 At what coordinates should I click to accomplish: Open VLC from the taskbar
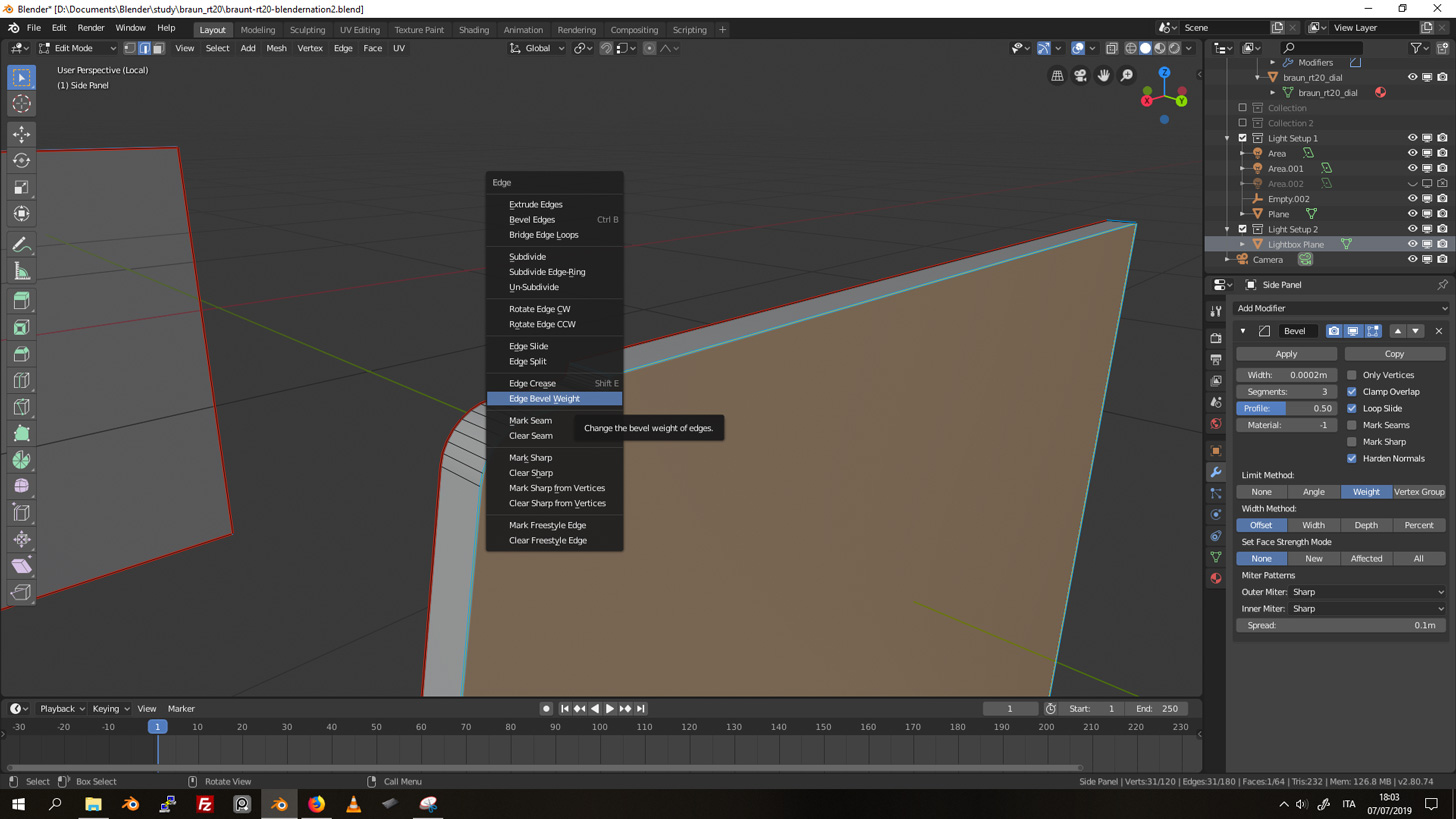pyautogui.click(x=353, y=804)
